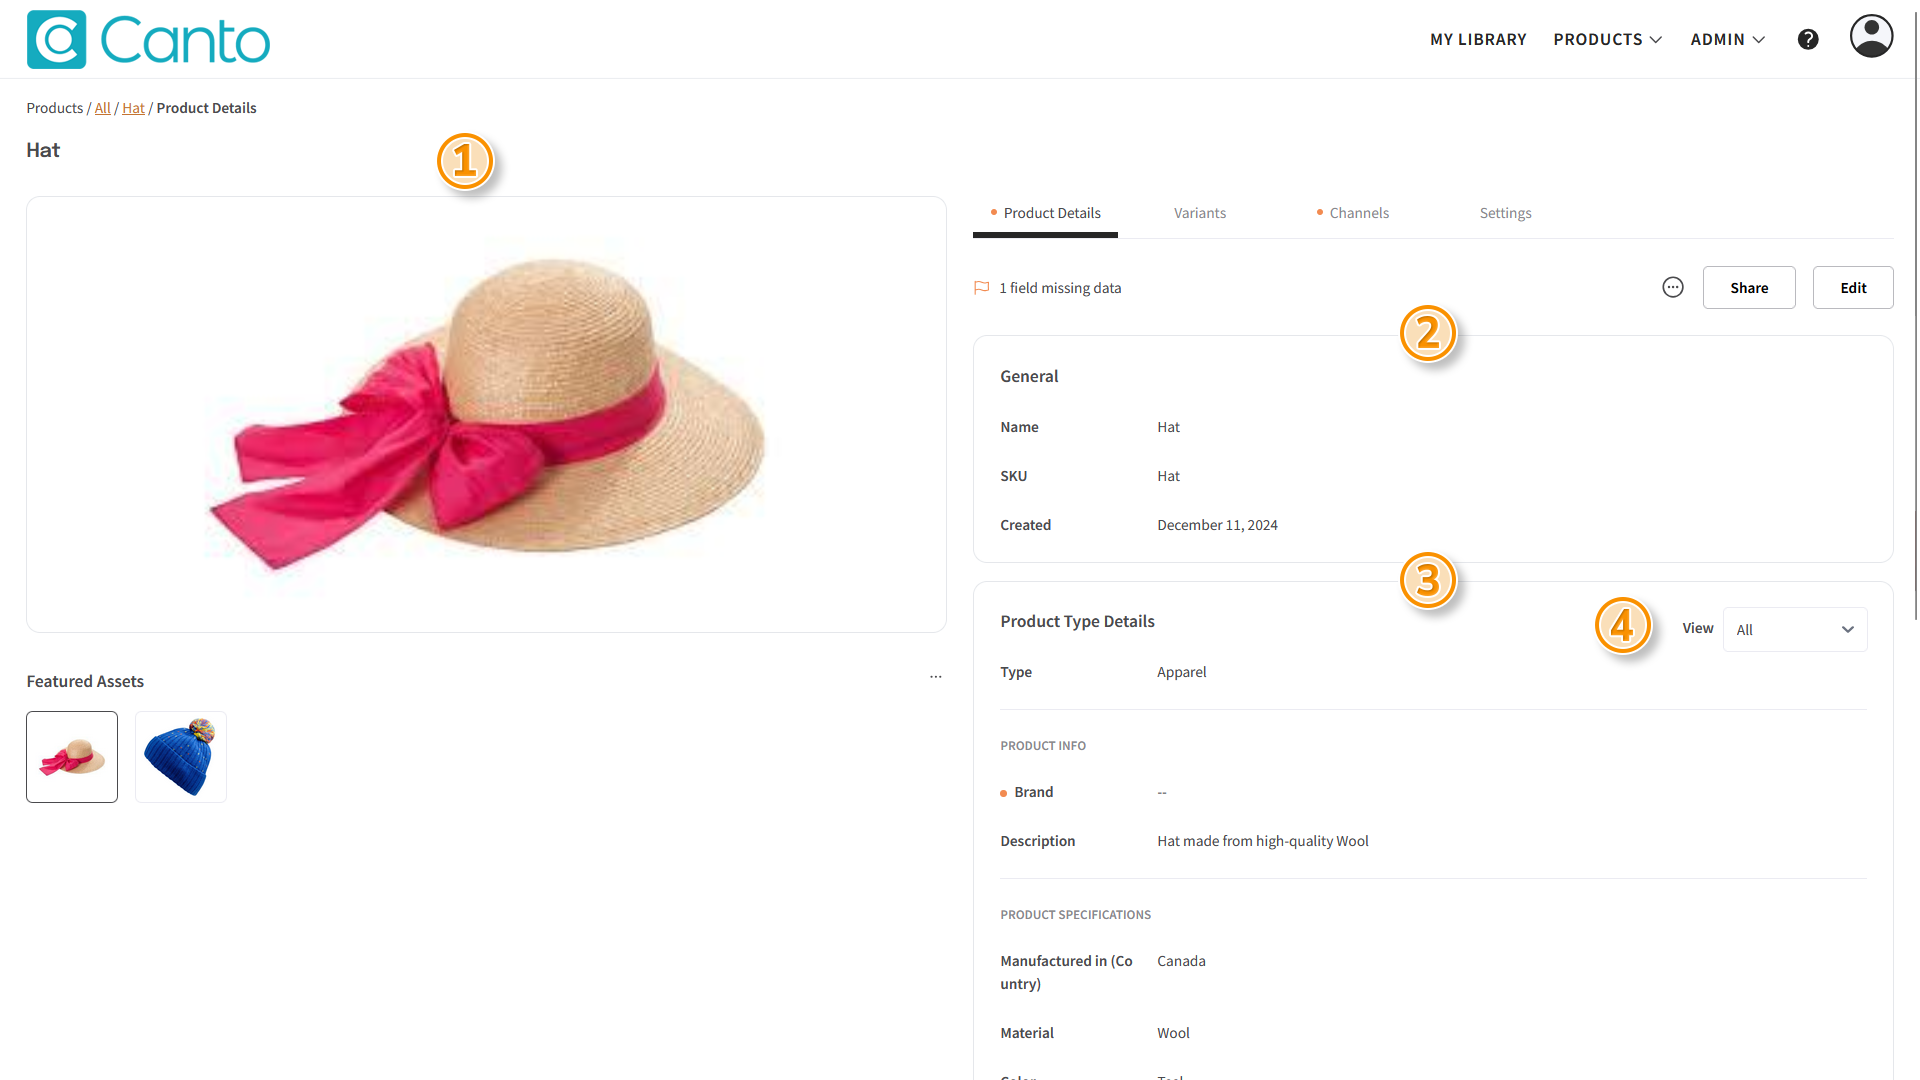
Task: Expand the Products dropdown menu
Action: (1607, 39)
